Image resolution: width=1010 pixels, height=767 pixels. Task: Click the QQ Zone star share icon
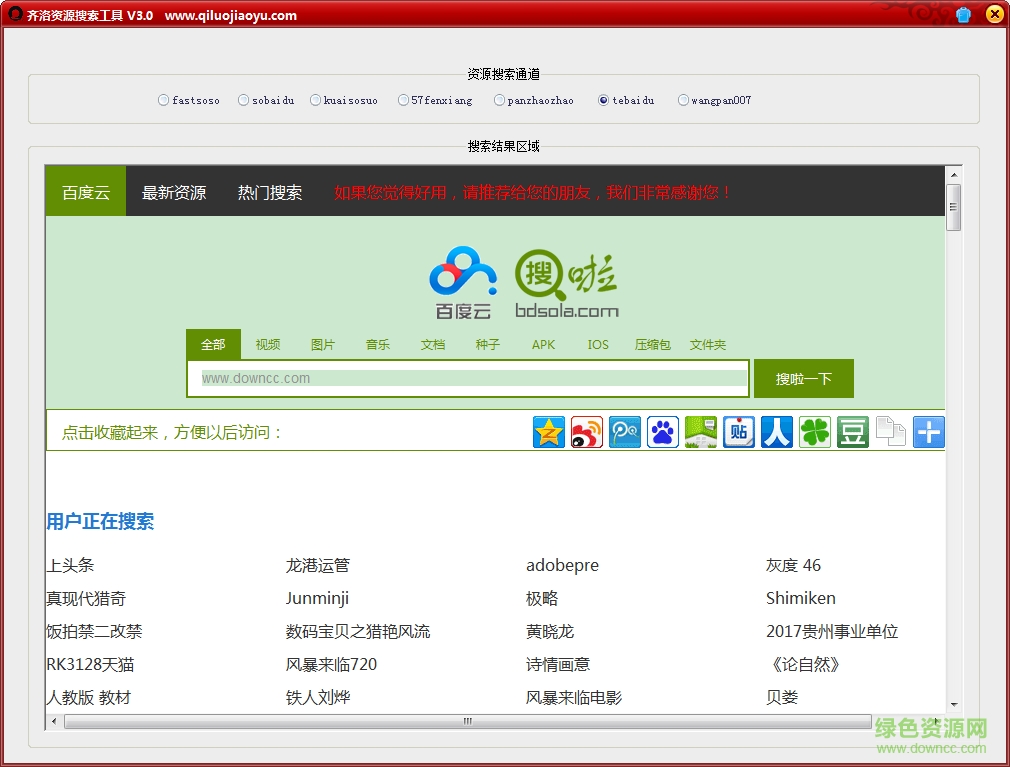point(548,431)
